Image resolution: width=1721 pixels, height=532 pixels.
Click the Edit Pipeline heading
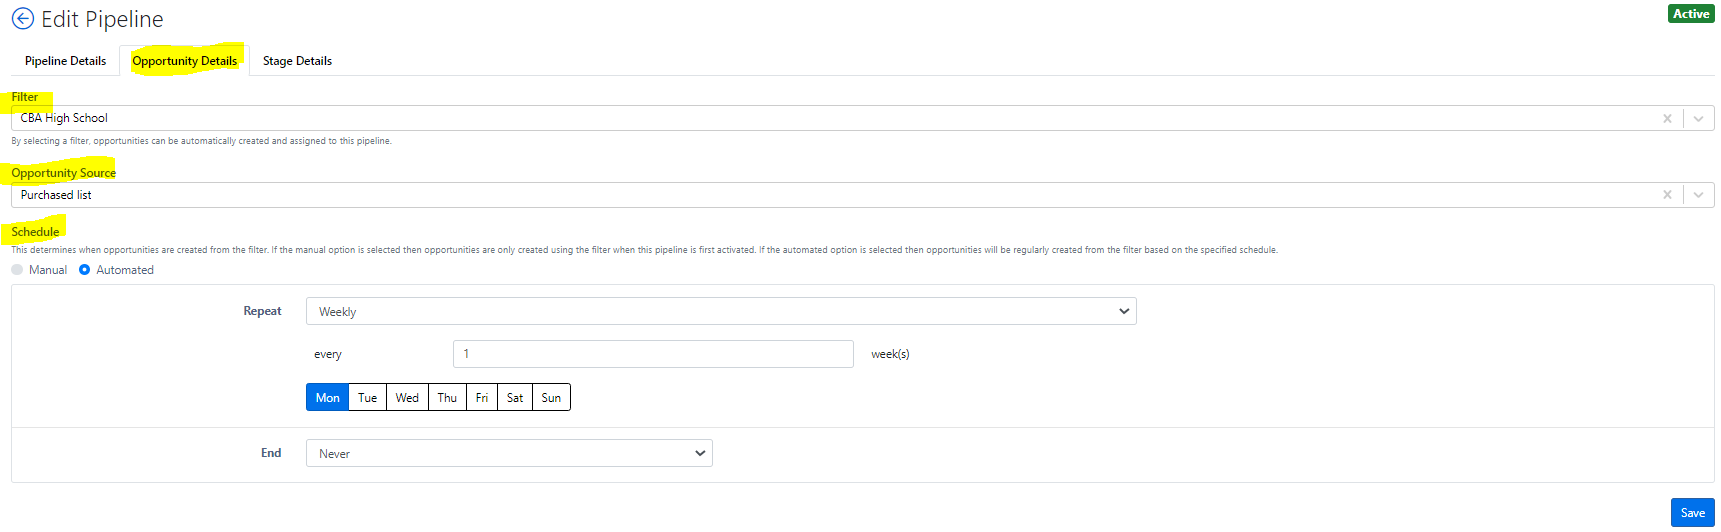coord(102,19)
